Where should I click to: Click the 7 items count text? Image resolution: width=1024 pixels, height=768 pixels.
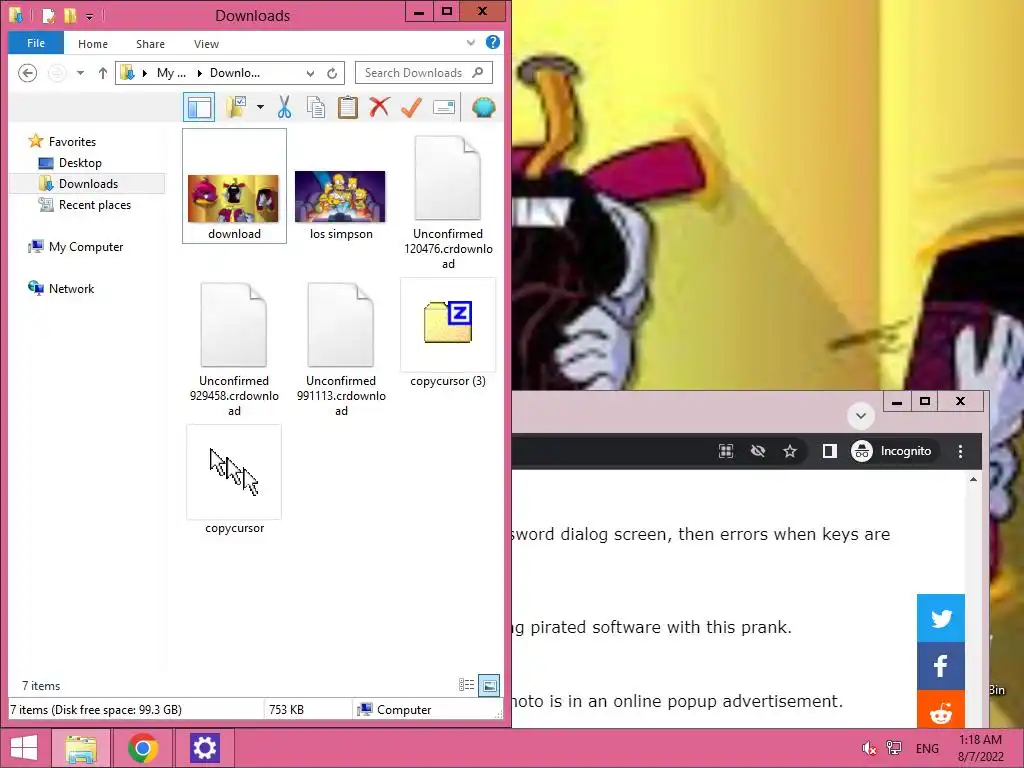(x=41, y=686)
